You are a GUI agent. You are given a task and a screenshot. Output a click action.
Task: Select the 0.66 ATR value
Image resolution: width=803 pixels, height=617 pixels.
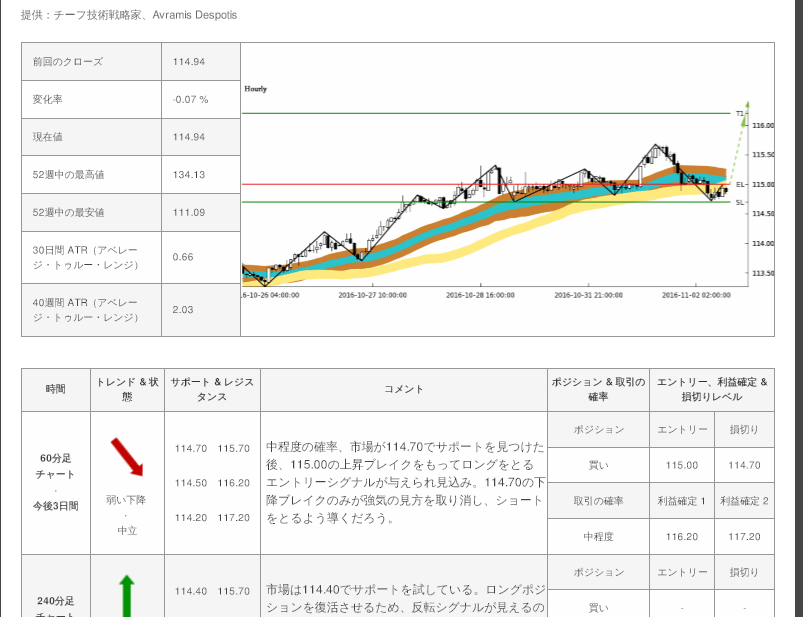[183, 257]
